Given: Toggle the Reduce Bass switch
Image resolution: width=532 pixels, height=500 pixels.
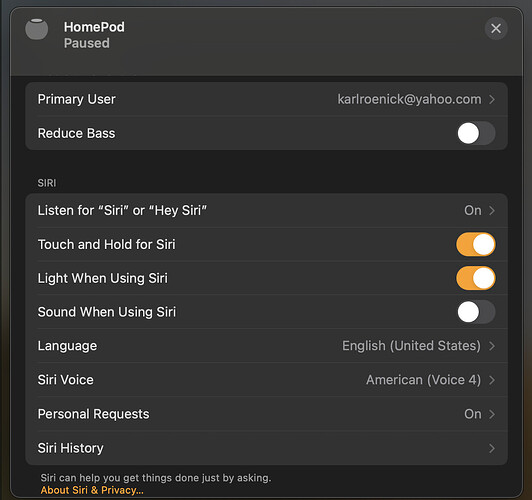Looking at the screenshot, I should coord(476,133).
